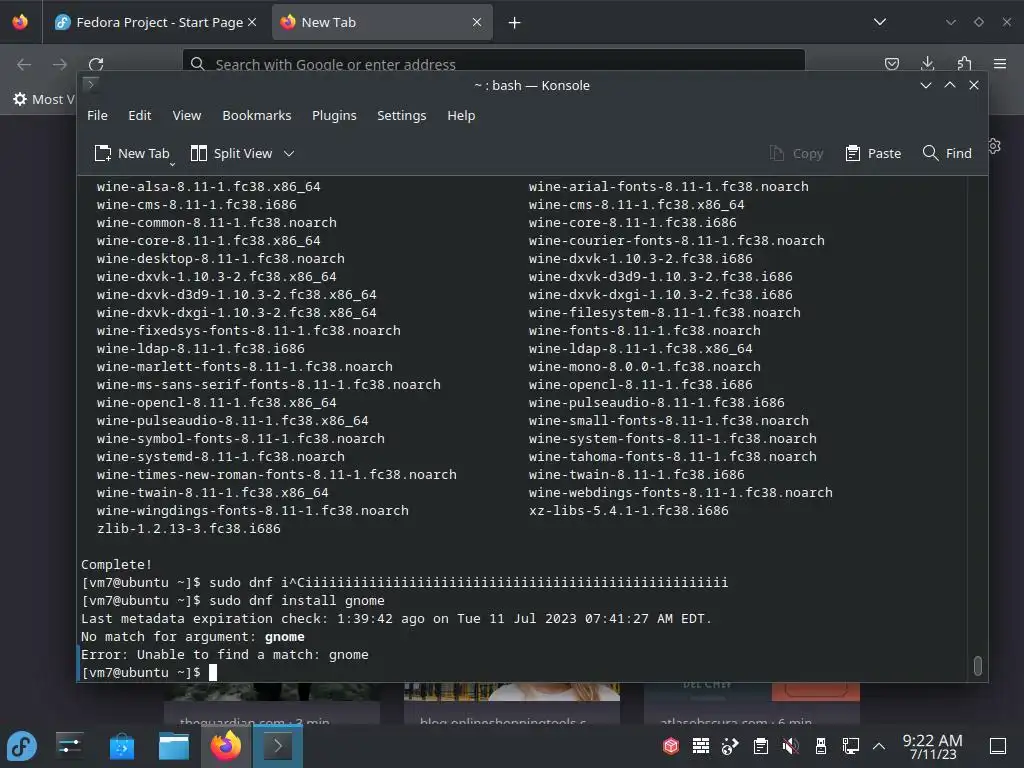Image resolution: width=1024 pixels, height=768 pixels.
Task: Click keyboard layout tray icon
Action: [x=701, y=746]
